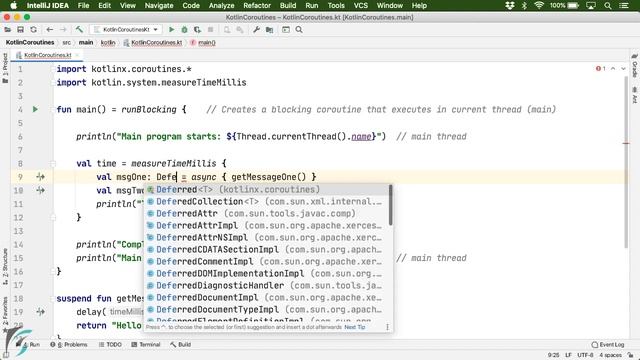Select the DeferredCommentImpl completion suggestion

tap(266, 261)
